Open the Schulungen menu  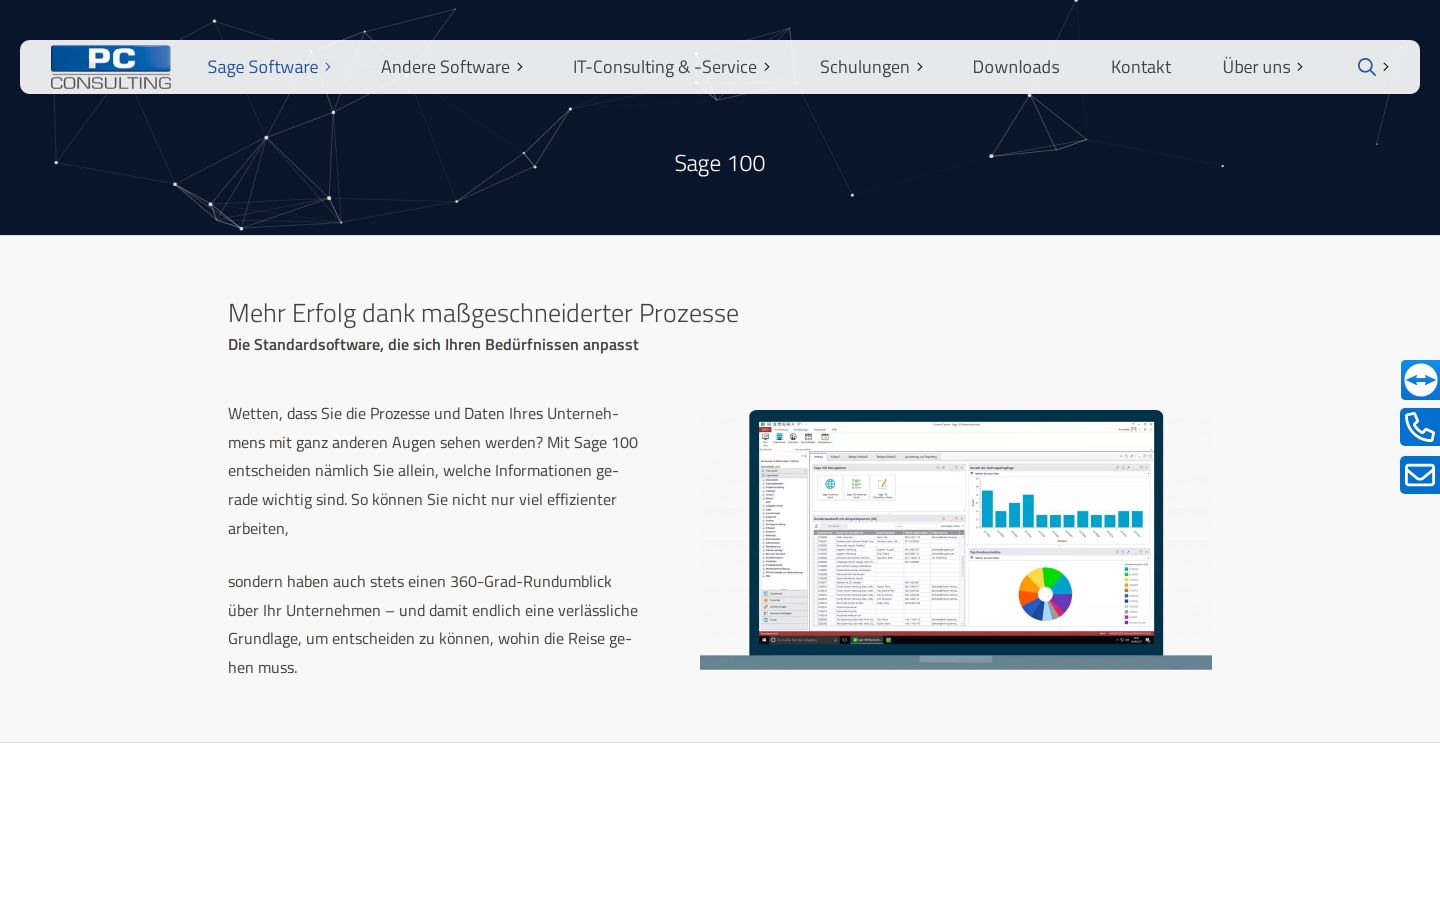click(x=865, y=67)
